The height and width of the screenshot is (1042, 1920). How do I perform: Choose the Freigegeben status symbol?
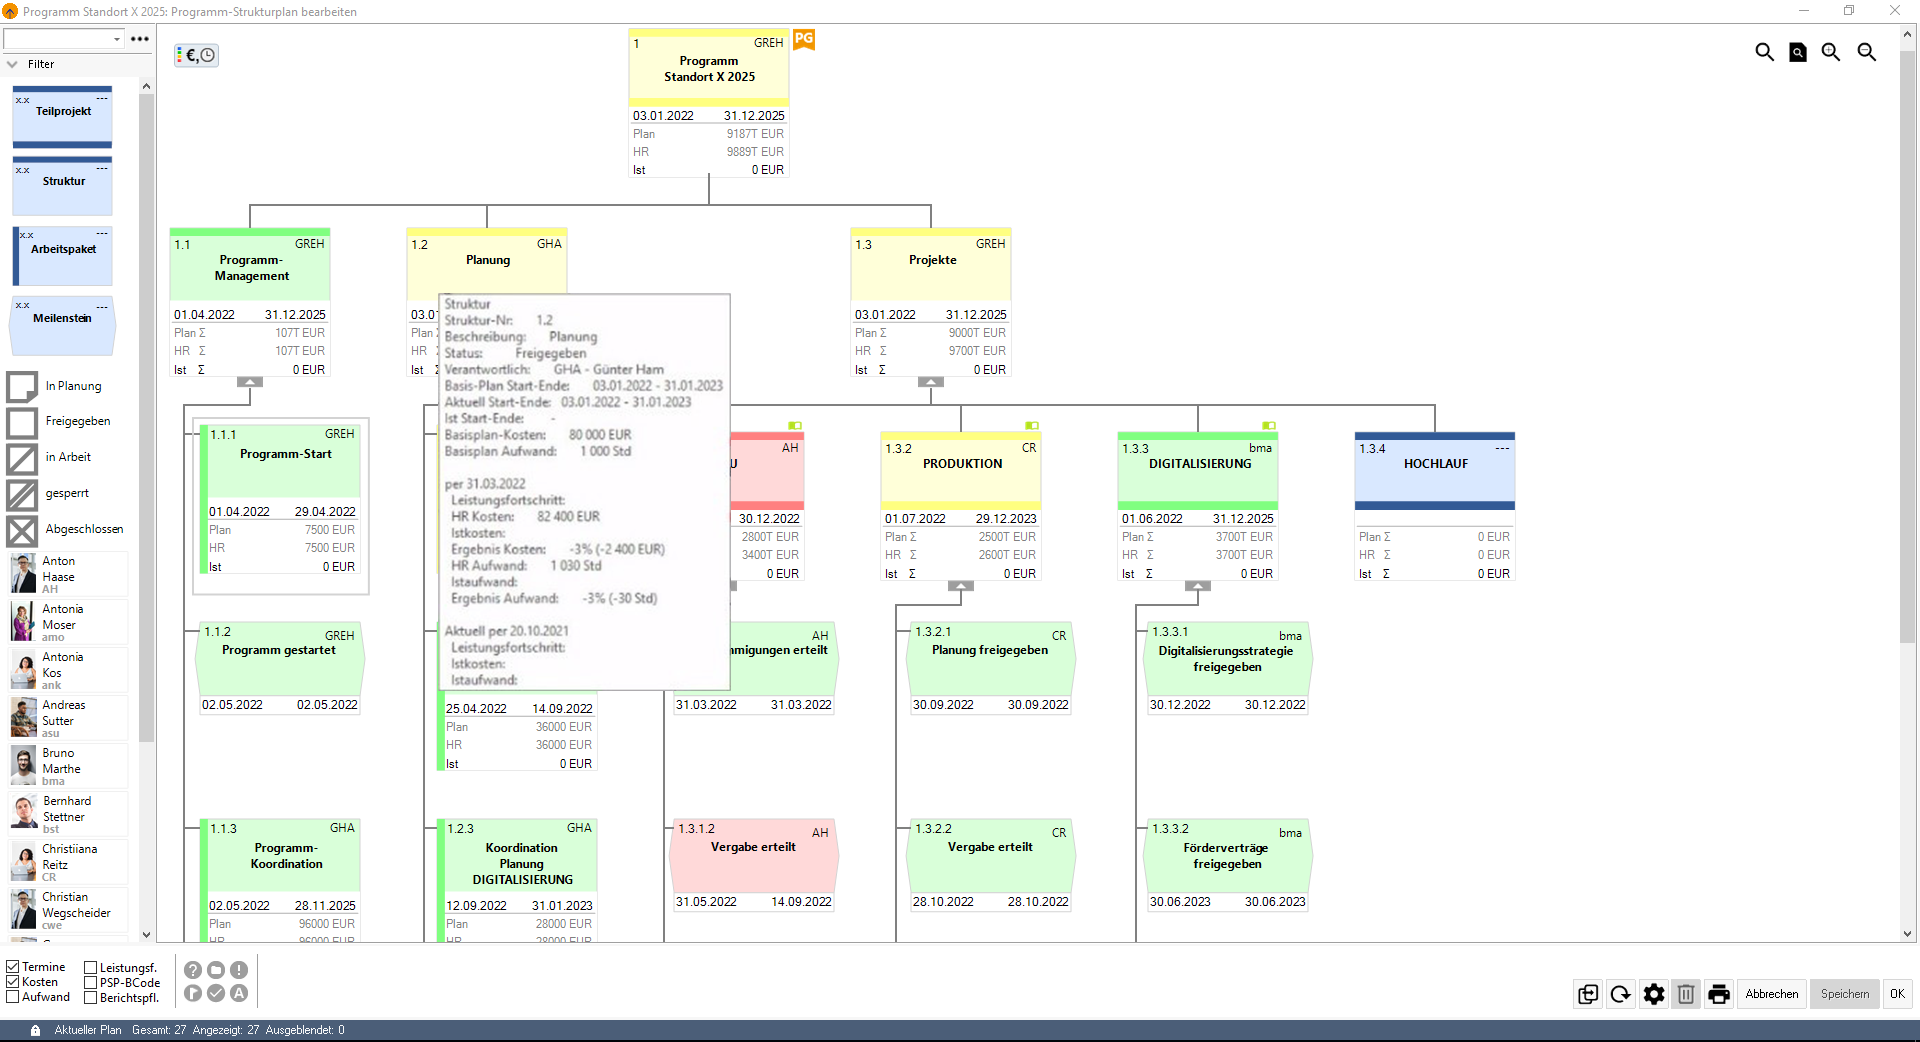pos(22,422)
